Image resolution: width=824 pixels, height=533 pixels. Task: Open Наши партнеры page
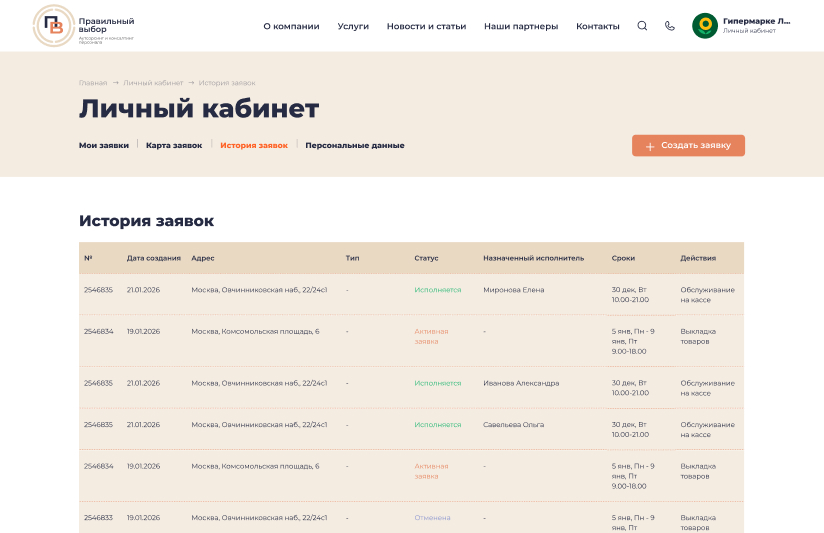click(x=521, y=26)
